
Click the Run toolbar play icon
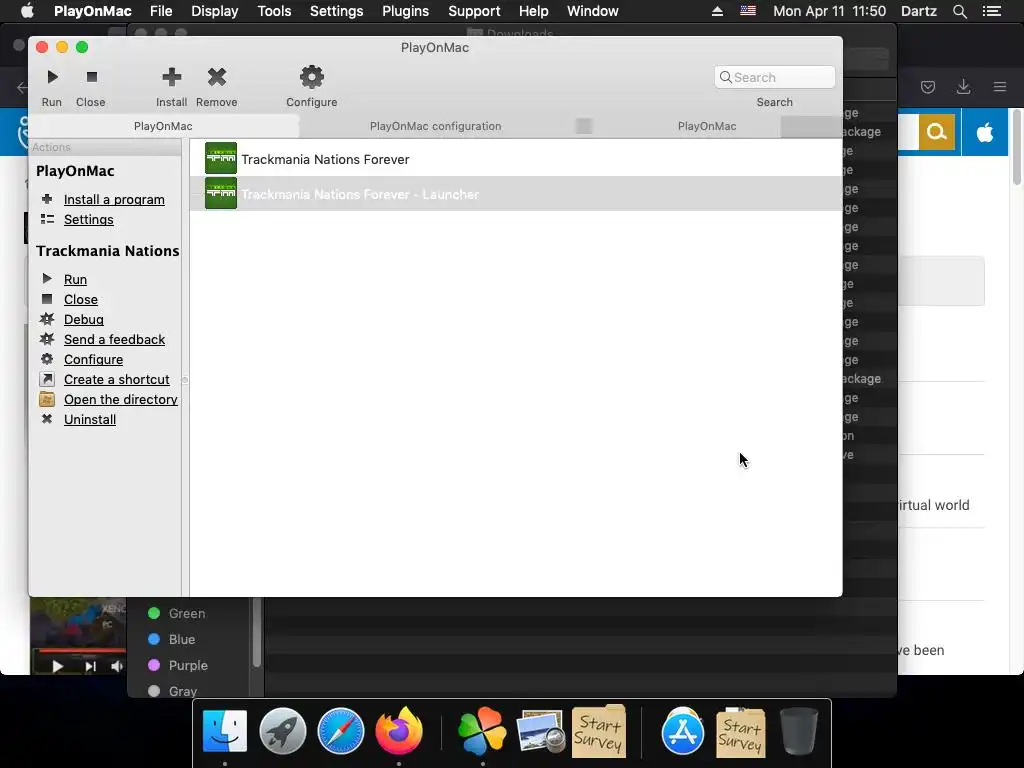pos(52,77)
